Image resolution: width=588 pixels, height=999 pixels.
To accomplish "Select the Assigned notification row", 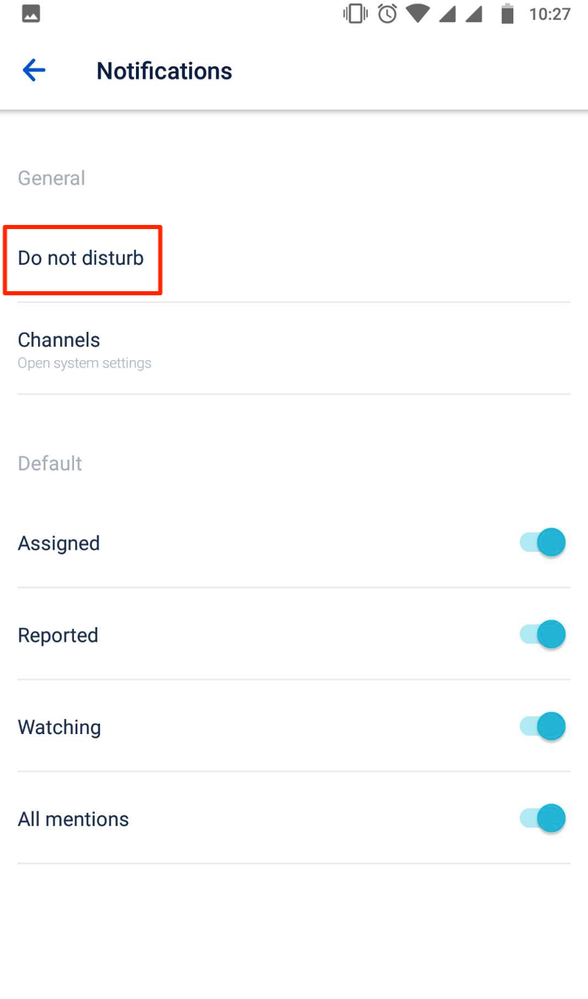I will pyautogui.click(x=59, y=543).
